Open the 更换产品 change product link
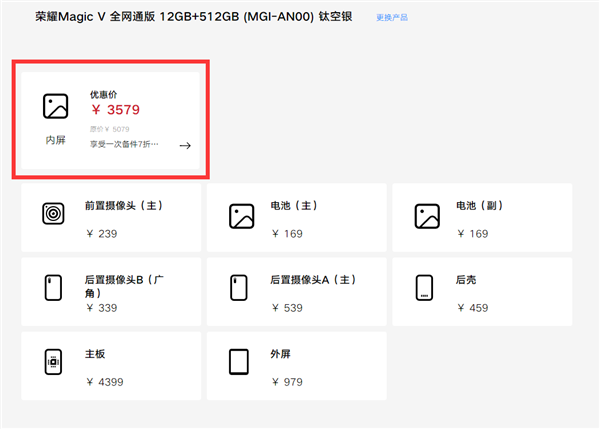 point(392,18)
